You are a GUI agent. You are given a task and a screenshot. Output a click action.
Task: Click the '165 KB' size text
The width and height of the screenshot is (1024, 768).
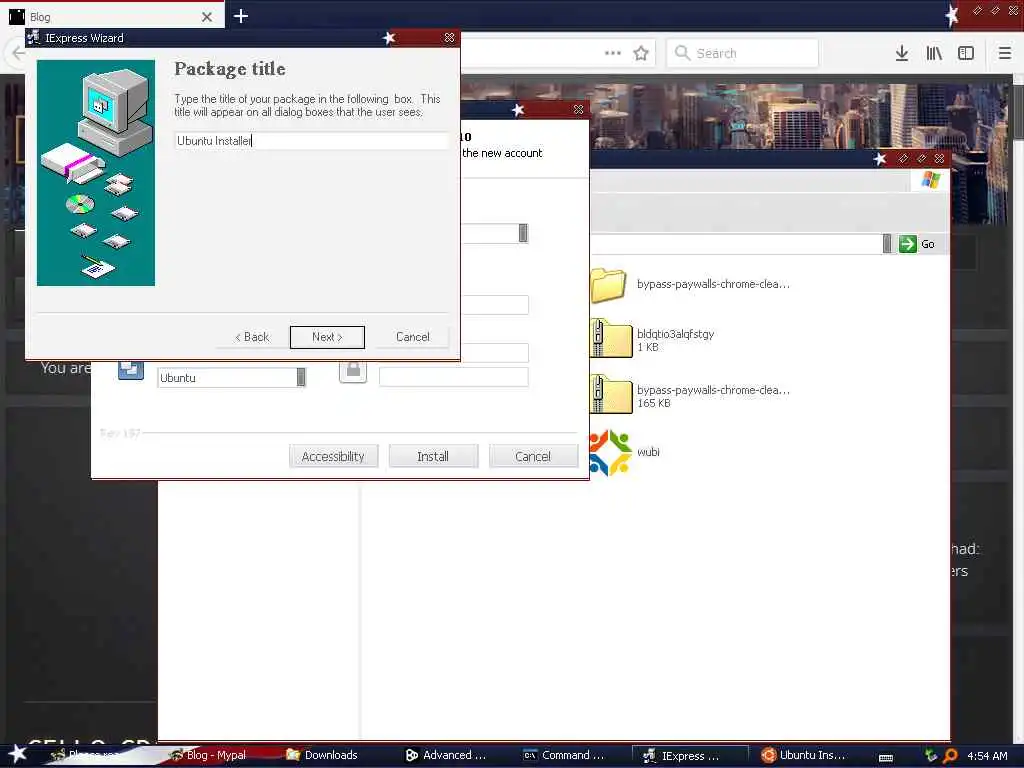654,403
